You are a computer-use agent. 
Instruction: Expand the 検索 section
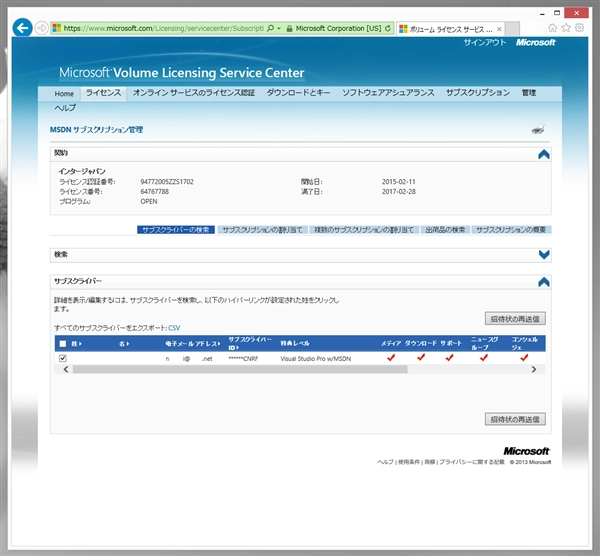tap(544, 254)
